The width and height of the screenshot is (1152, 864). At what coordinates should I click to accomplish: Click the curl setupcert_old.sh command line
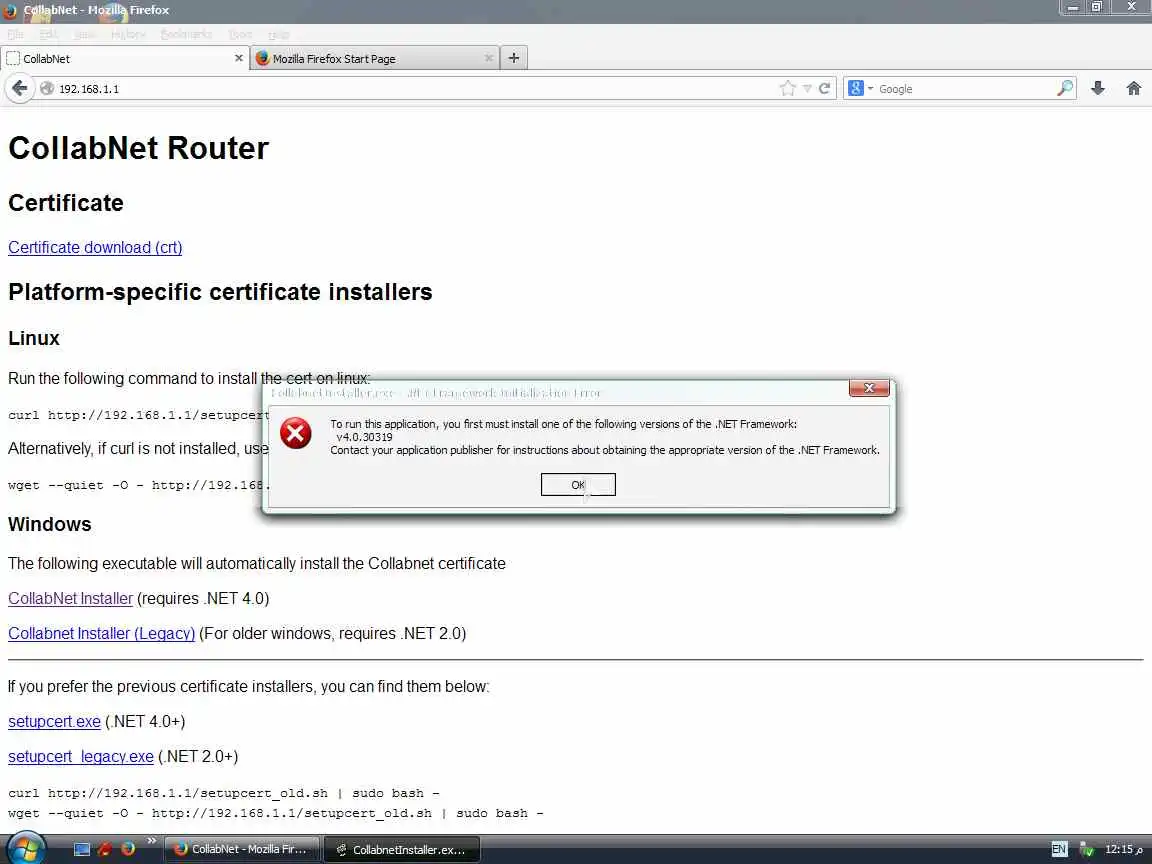(224, 793)
